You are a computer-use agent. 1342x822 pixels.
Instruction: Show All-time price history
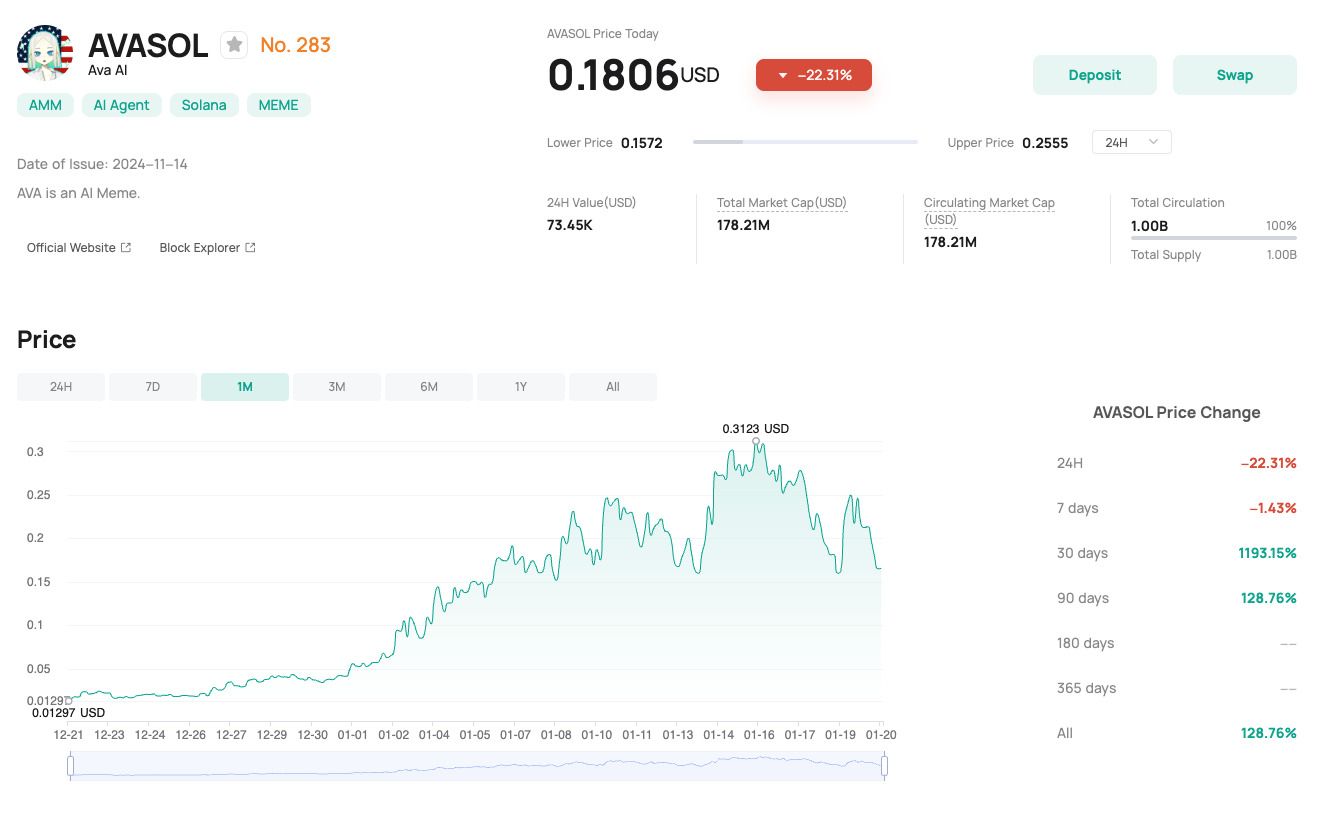point(613,387)
